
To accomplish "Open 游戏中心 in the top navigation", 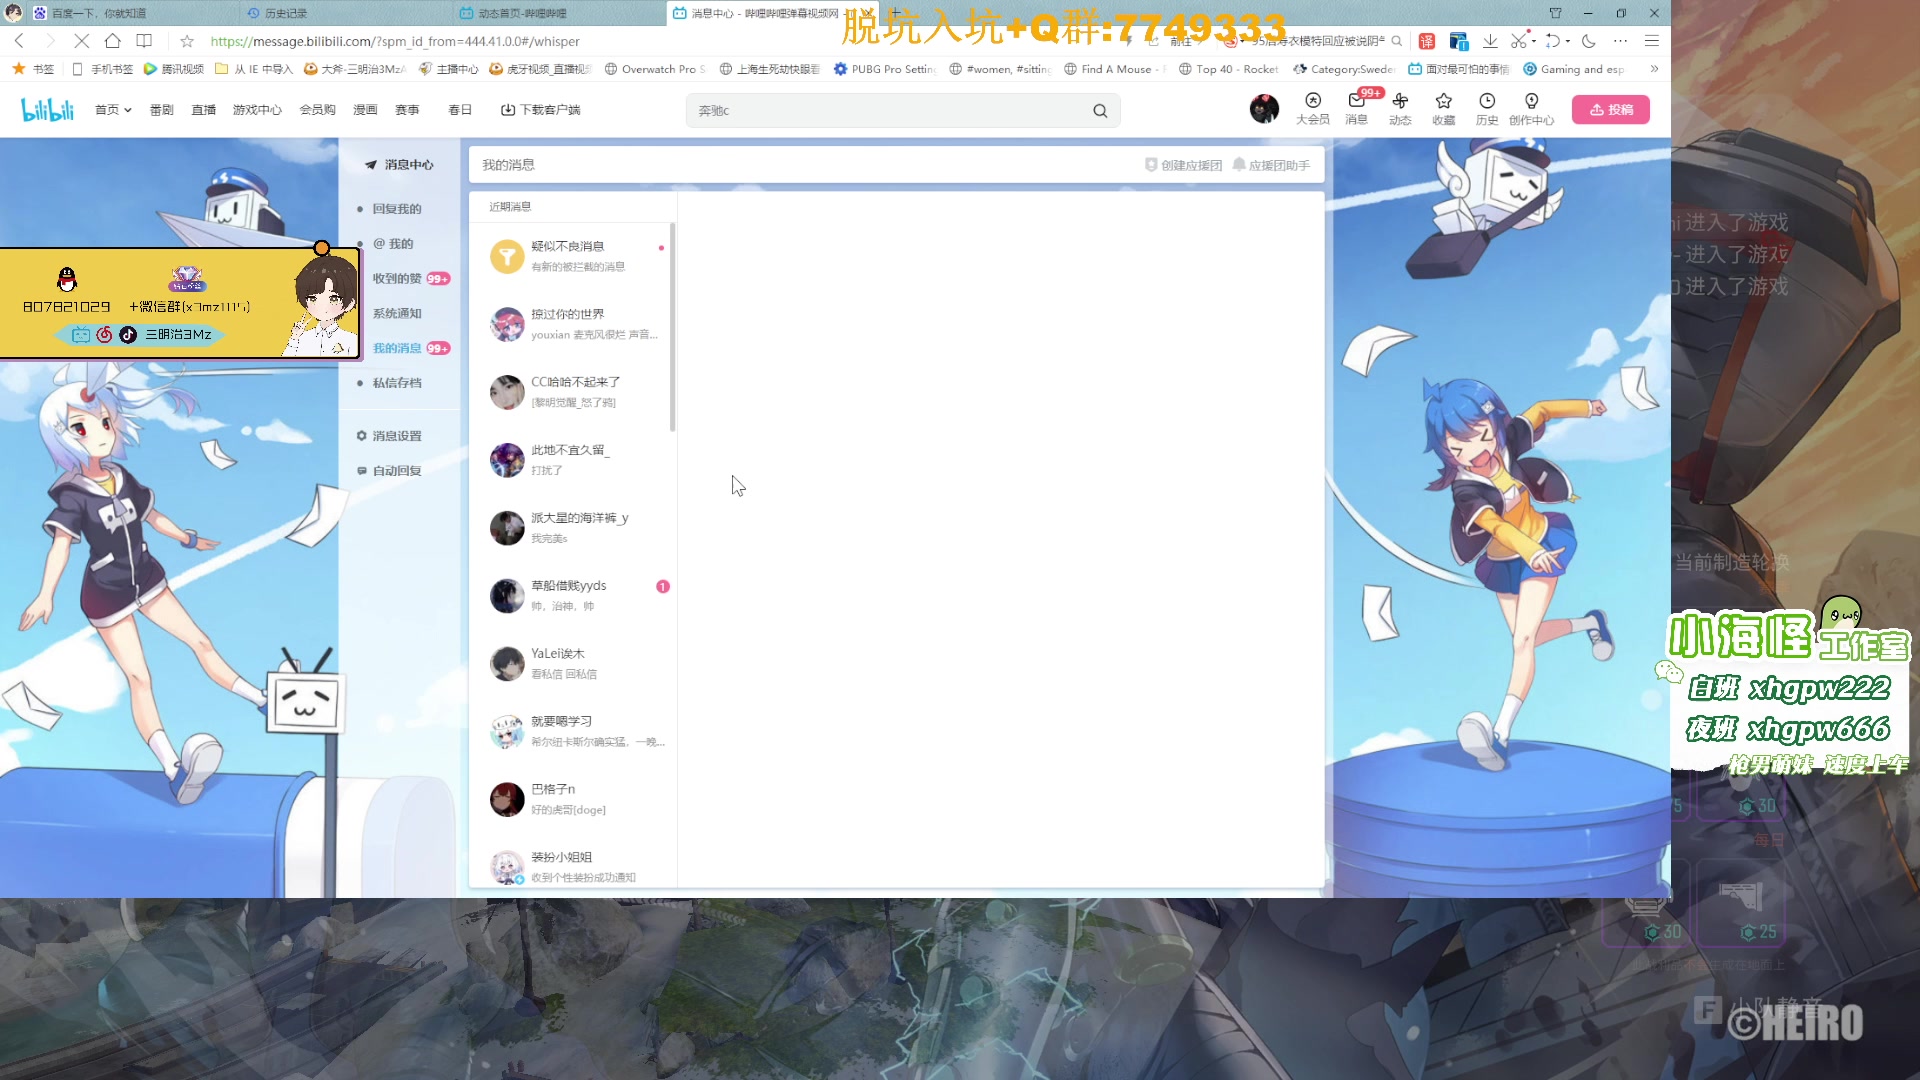I will pos(257,110).
